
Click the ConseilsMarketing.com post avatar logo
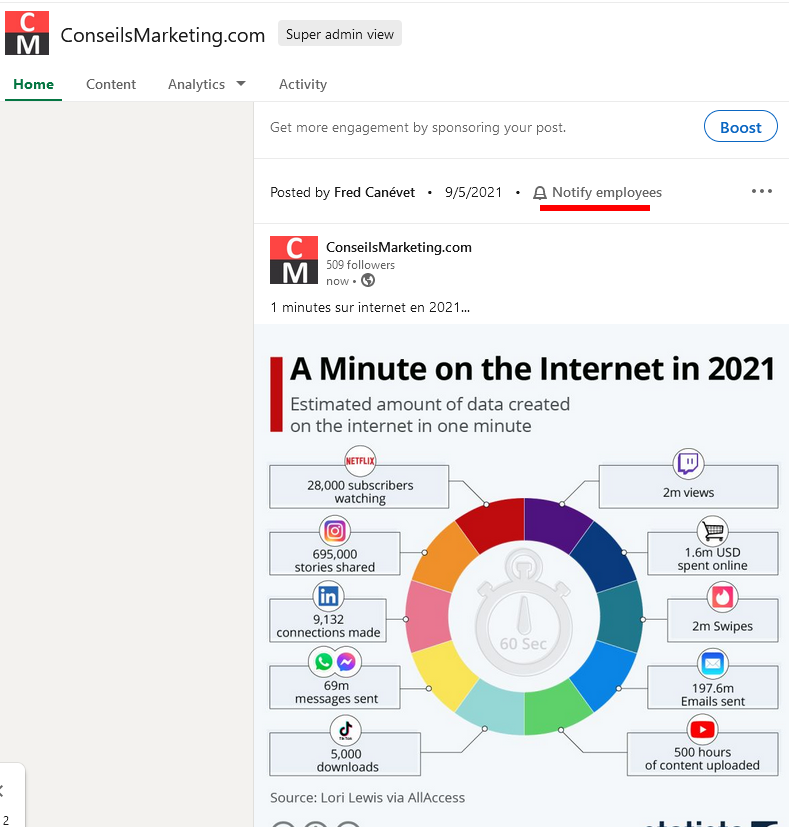[x=294, y=260]
